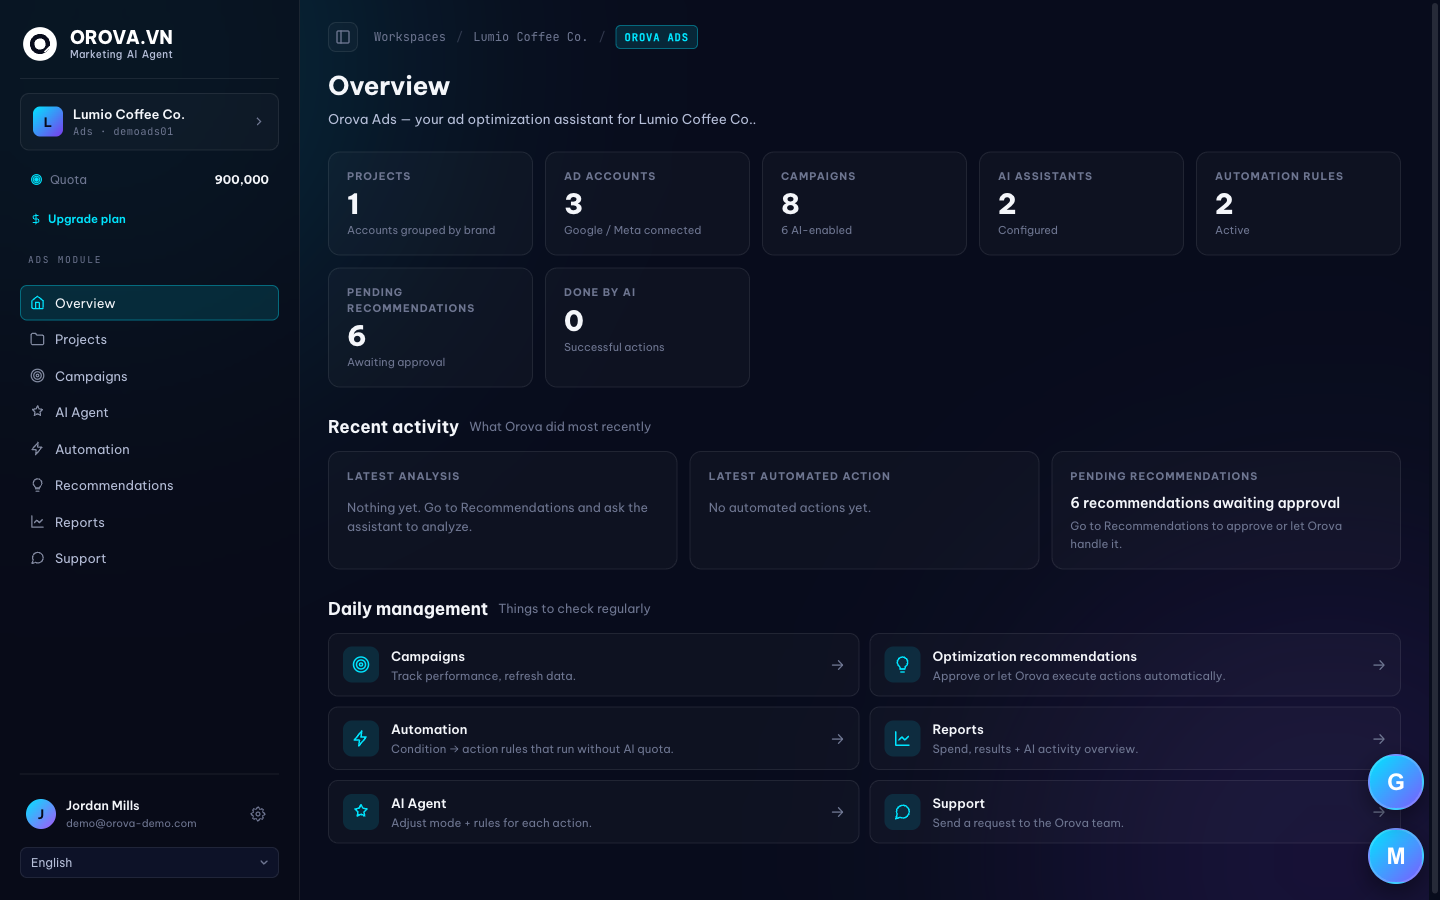The image size is (1440, 900).
Task: Click the Lumio Coffee Co. breadcrumb
Action: tap(530, 37)
